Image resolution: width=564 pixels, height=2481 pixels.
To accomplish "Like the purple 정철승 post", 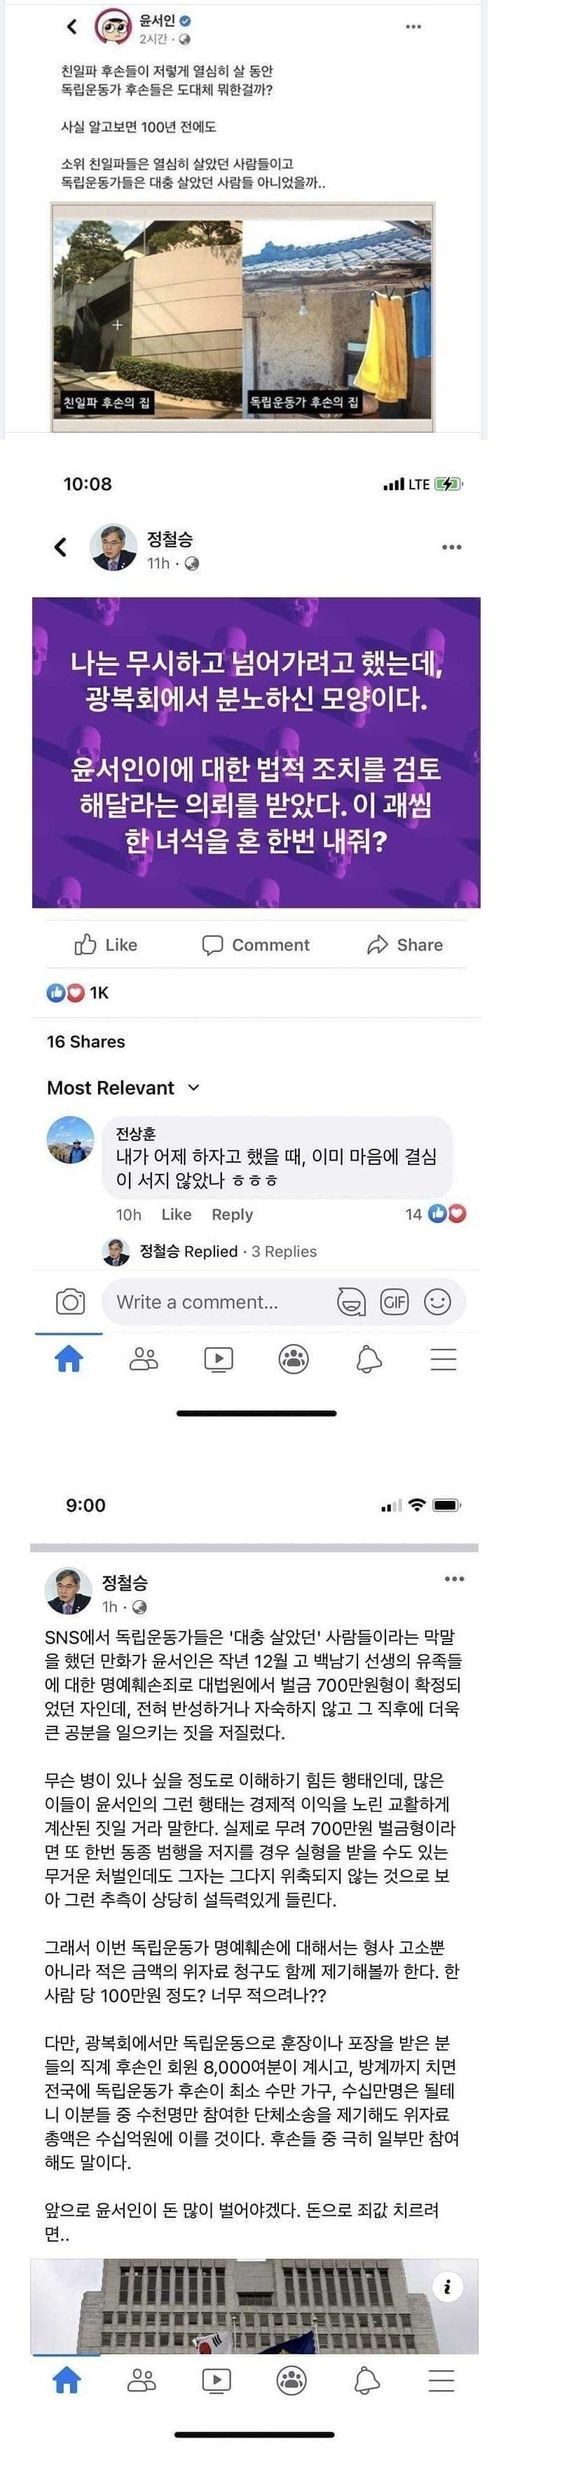I will [x=106, y=945].
